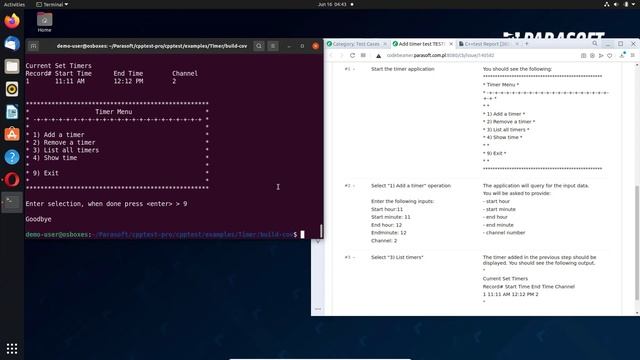The image size is (640, 360).
Task: Open a new browser tab with plus button
Action: [527, 43]
